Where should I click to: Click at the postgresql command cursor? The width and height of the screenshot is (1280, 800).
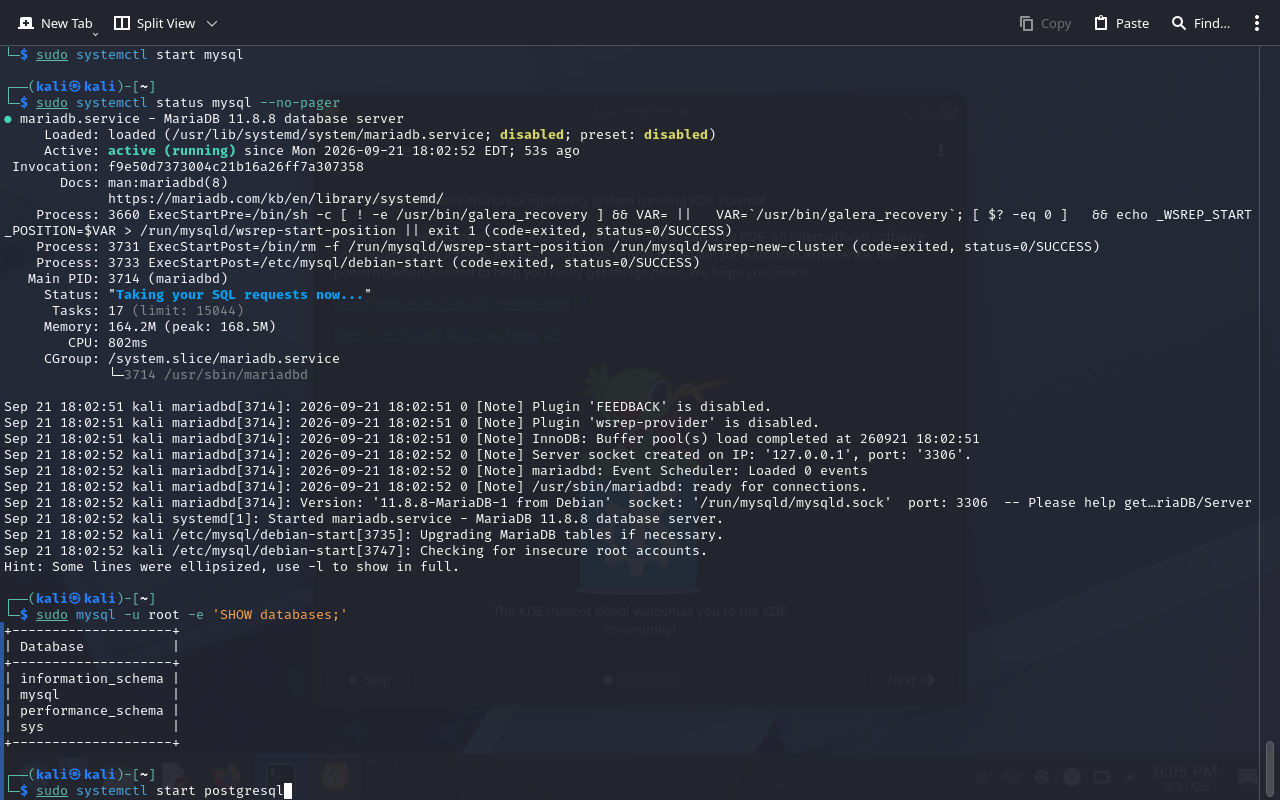288,791
